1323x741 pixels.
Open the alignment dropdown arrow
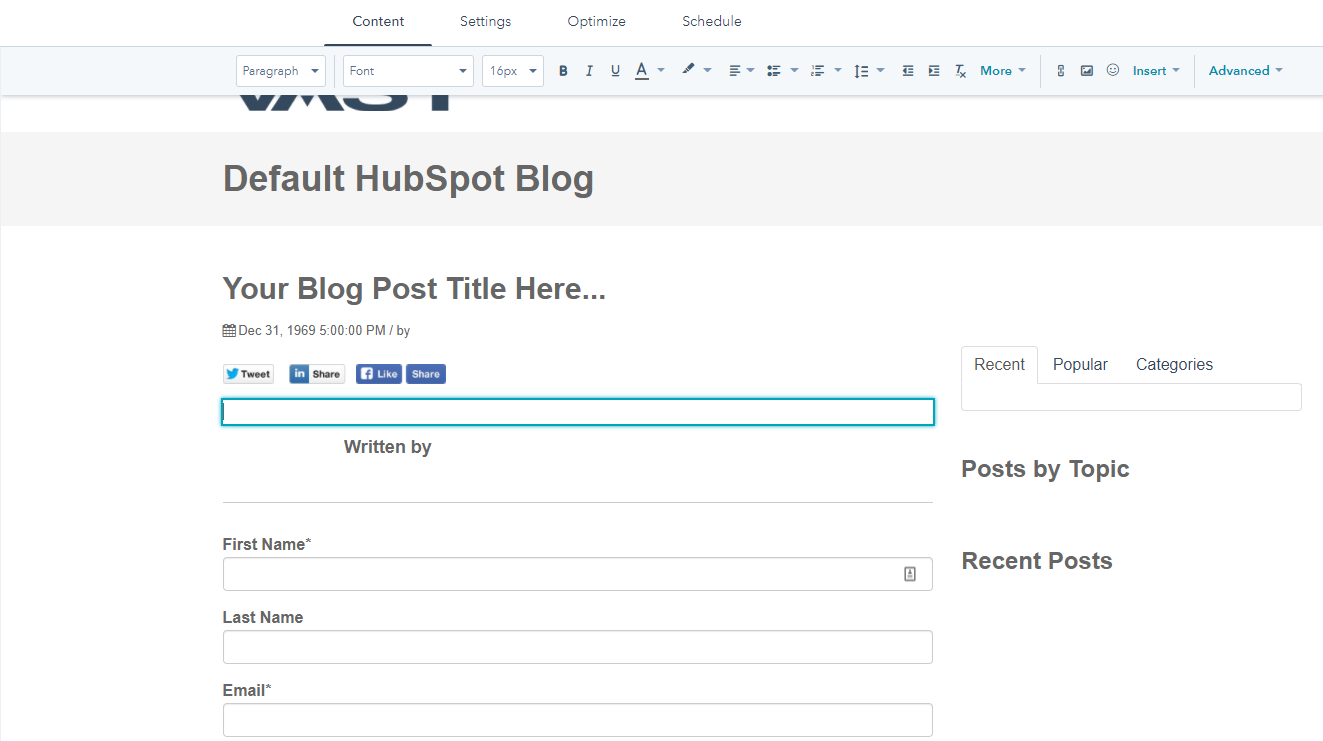coord(751,71)
